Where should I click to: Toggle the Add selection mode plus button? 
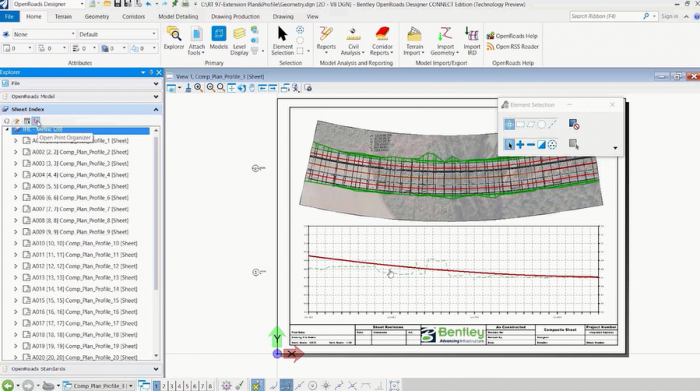click(520, 145)
